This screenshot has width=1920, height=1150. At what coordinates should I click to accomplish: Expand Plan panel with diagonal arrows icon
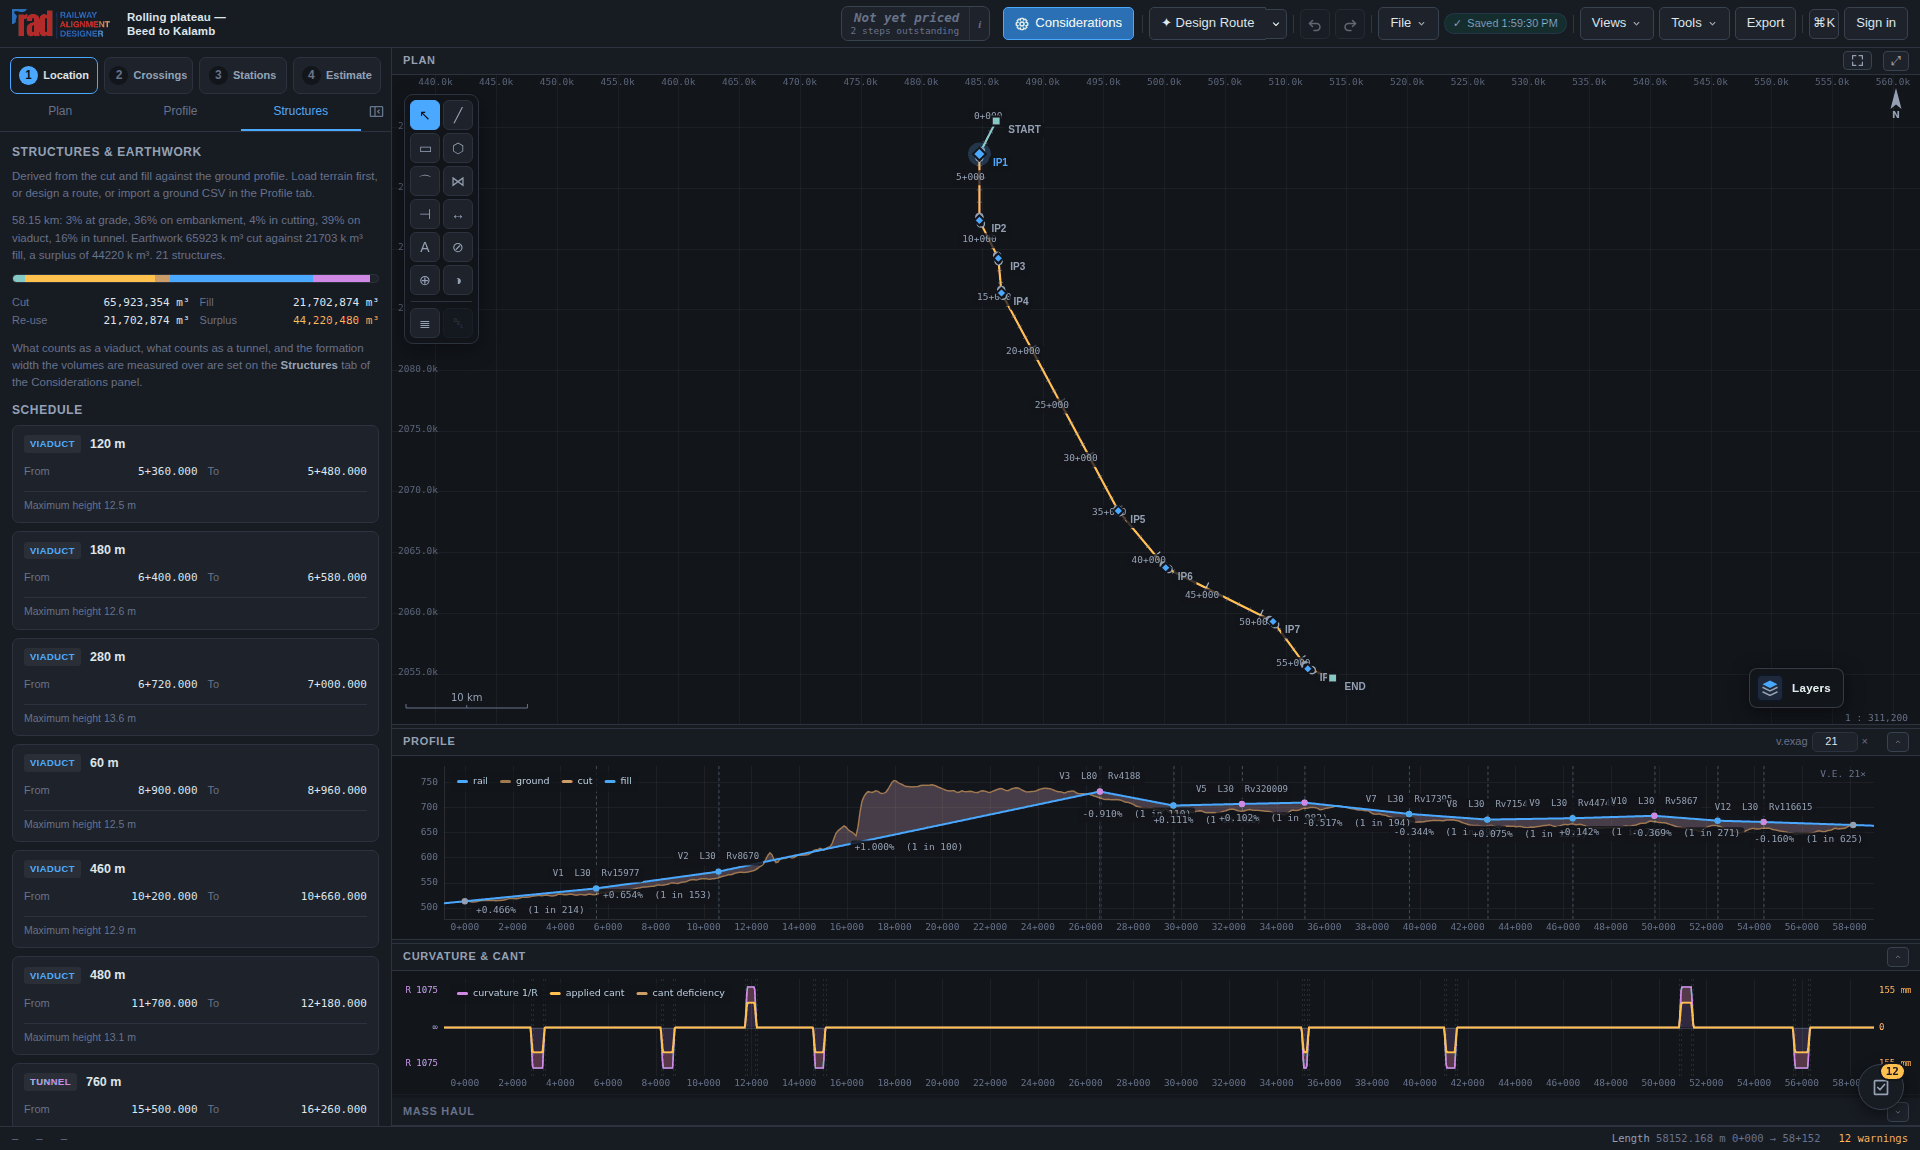pyautogui.click(x=1896, y=61)
